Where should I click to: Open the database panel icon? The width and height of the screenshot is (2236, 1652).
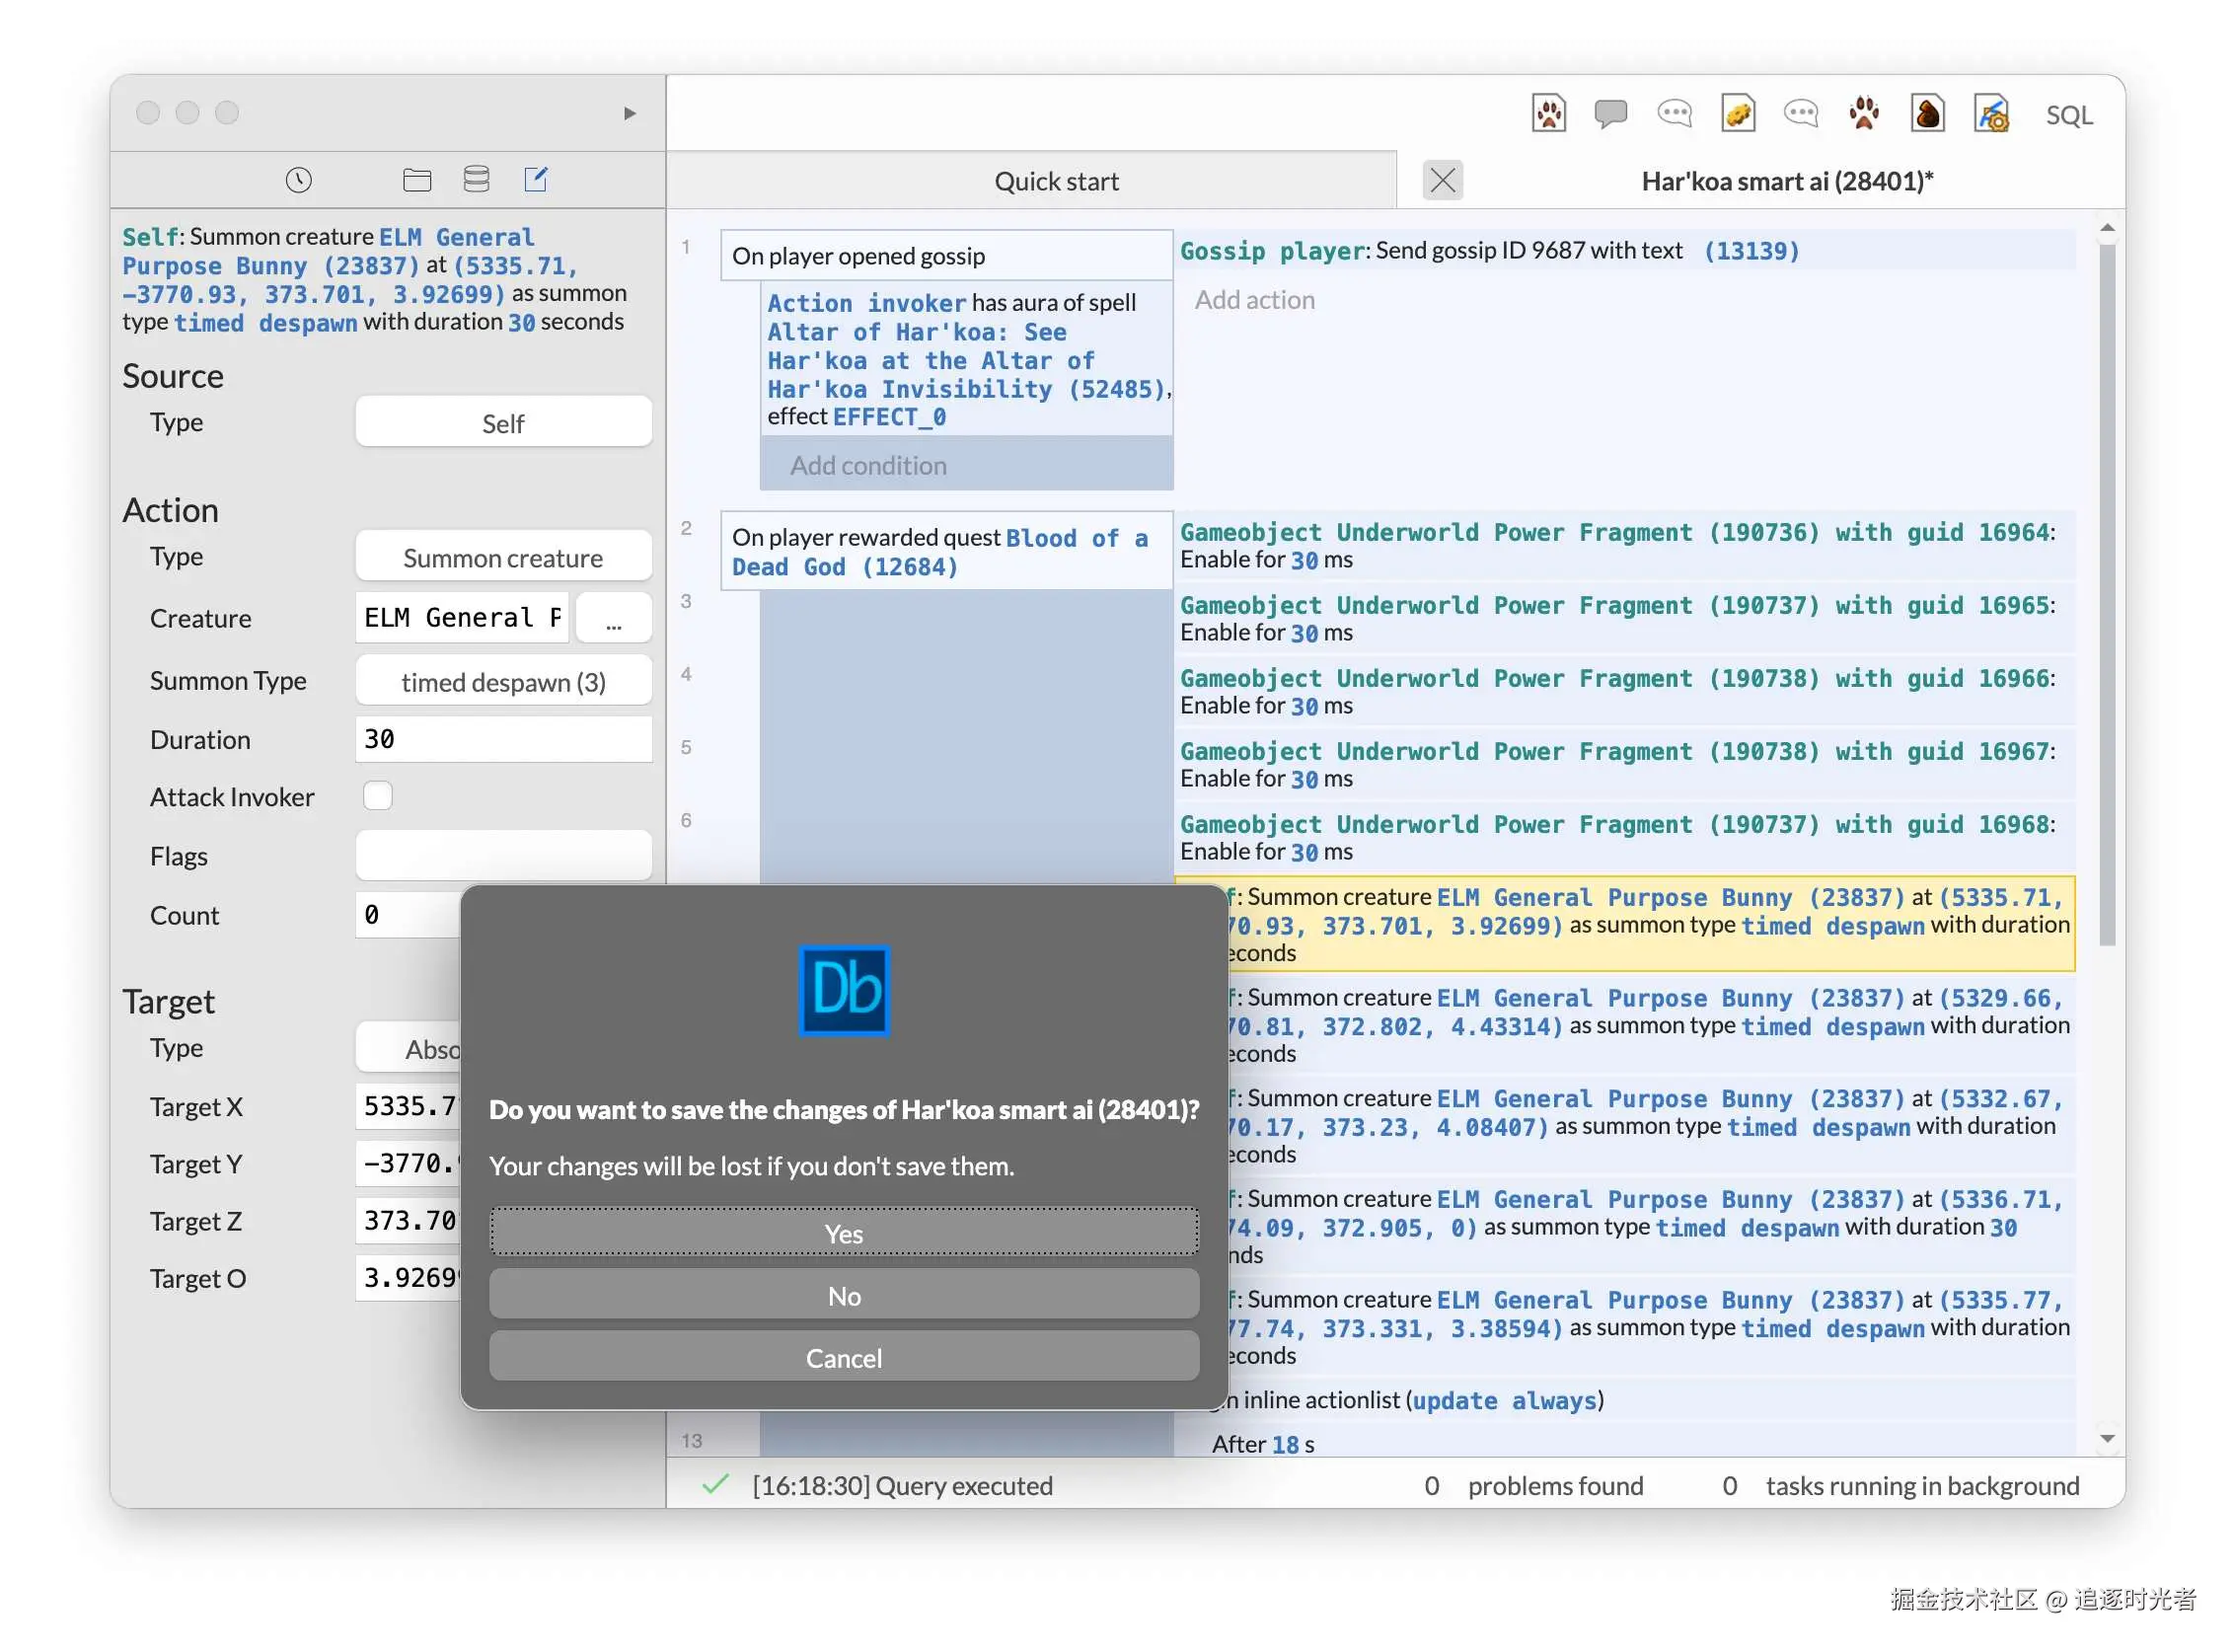477,180
